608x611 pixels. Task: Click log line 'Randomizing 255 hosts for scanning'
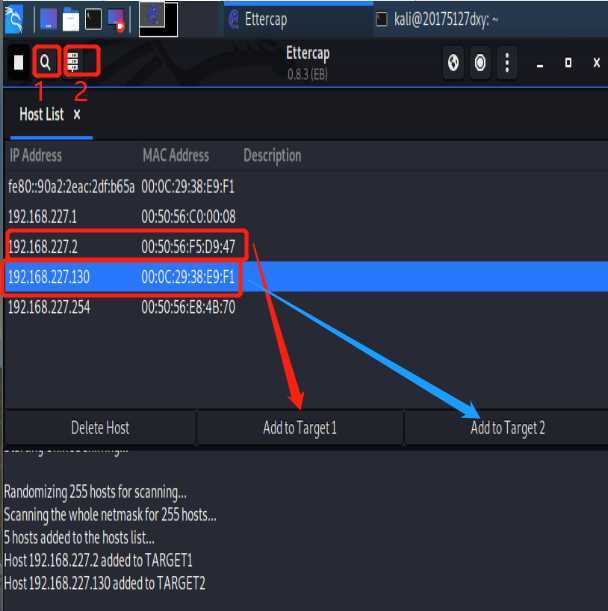click(95, 492)
